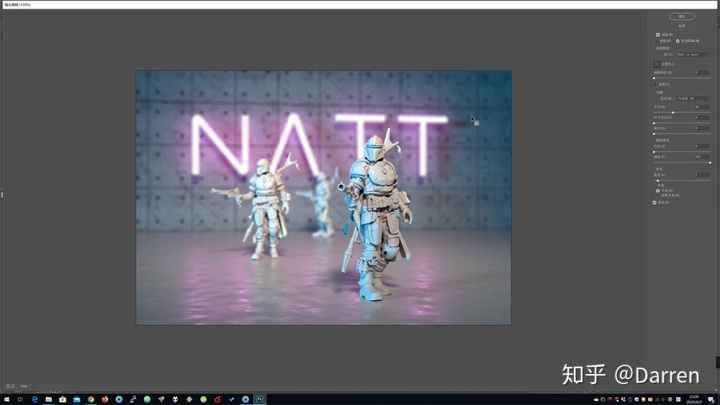The height and width of the screenshot is (405, 720).
Task: Click the Photoshop icon in the taskbar
Action: [259, 399]
